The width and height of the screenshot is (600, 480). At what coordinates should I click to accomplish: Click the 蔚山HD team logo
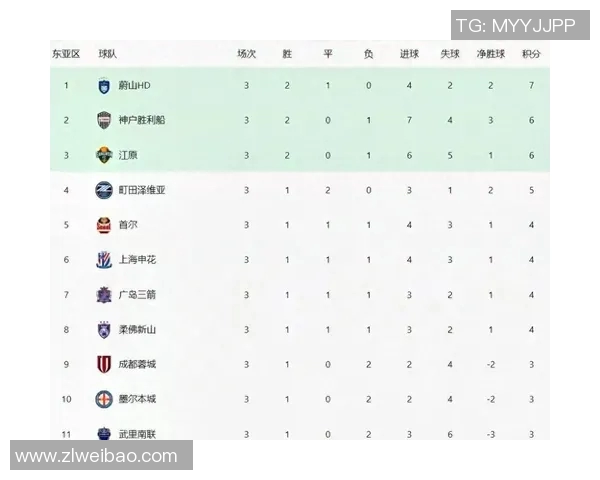point(104,85)
